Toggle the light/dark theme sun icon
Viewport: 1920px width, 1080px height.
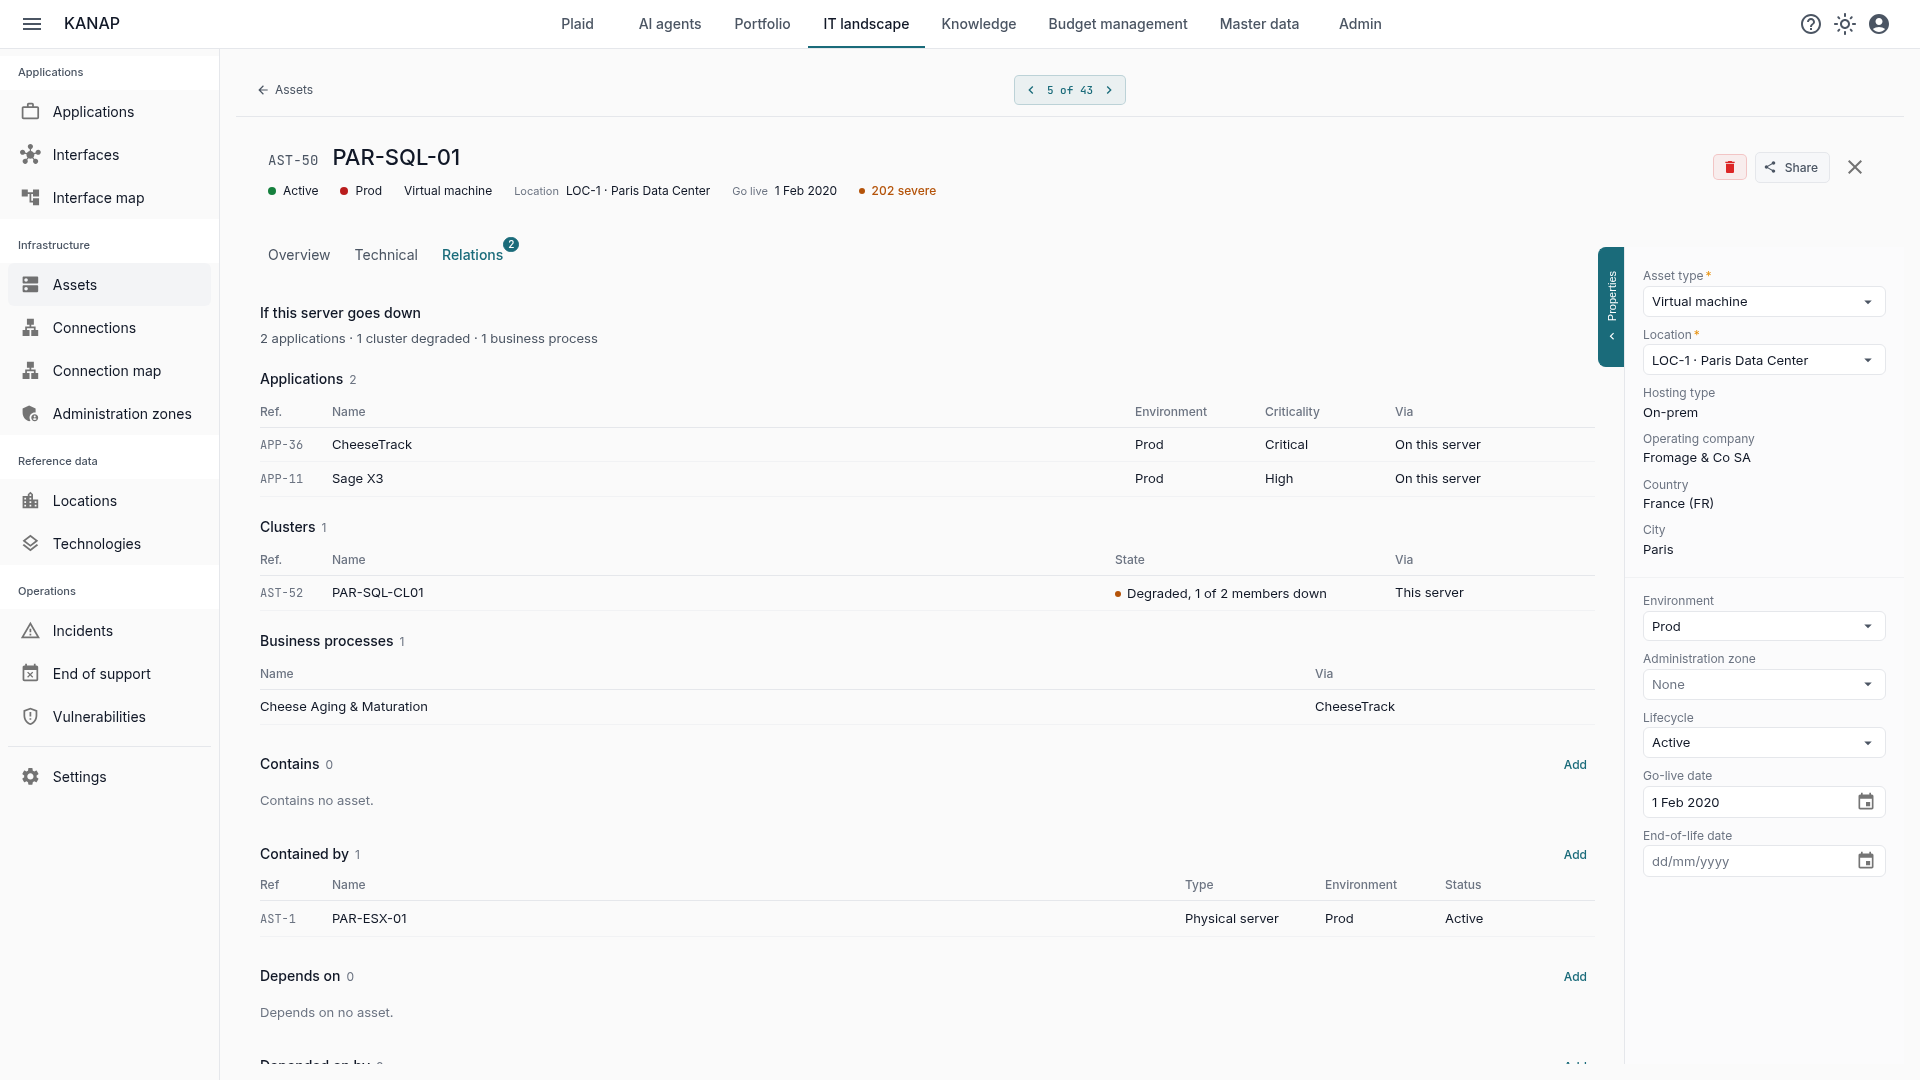(1845, 24)
